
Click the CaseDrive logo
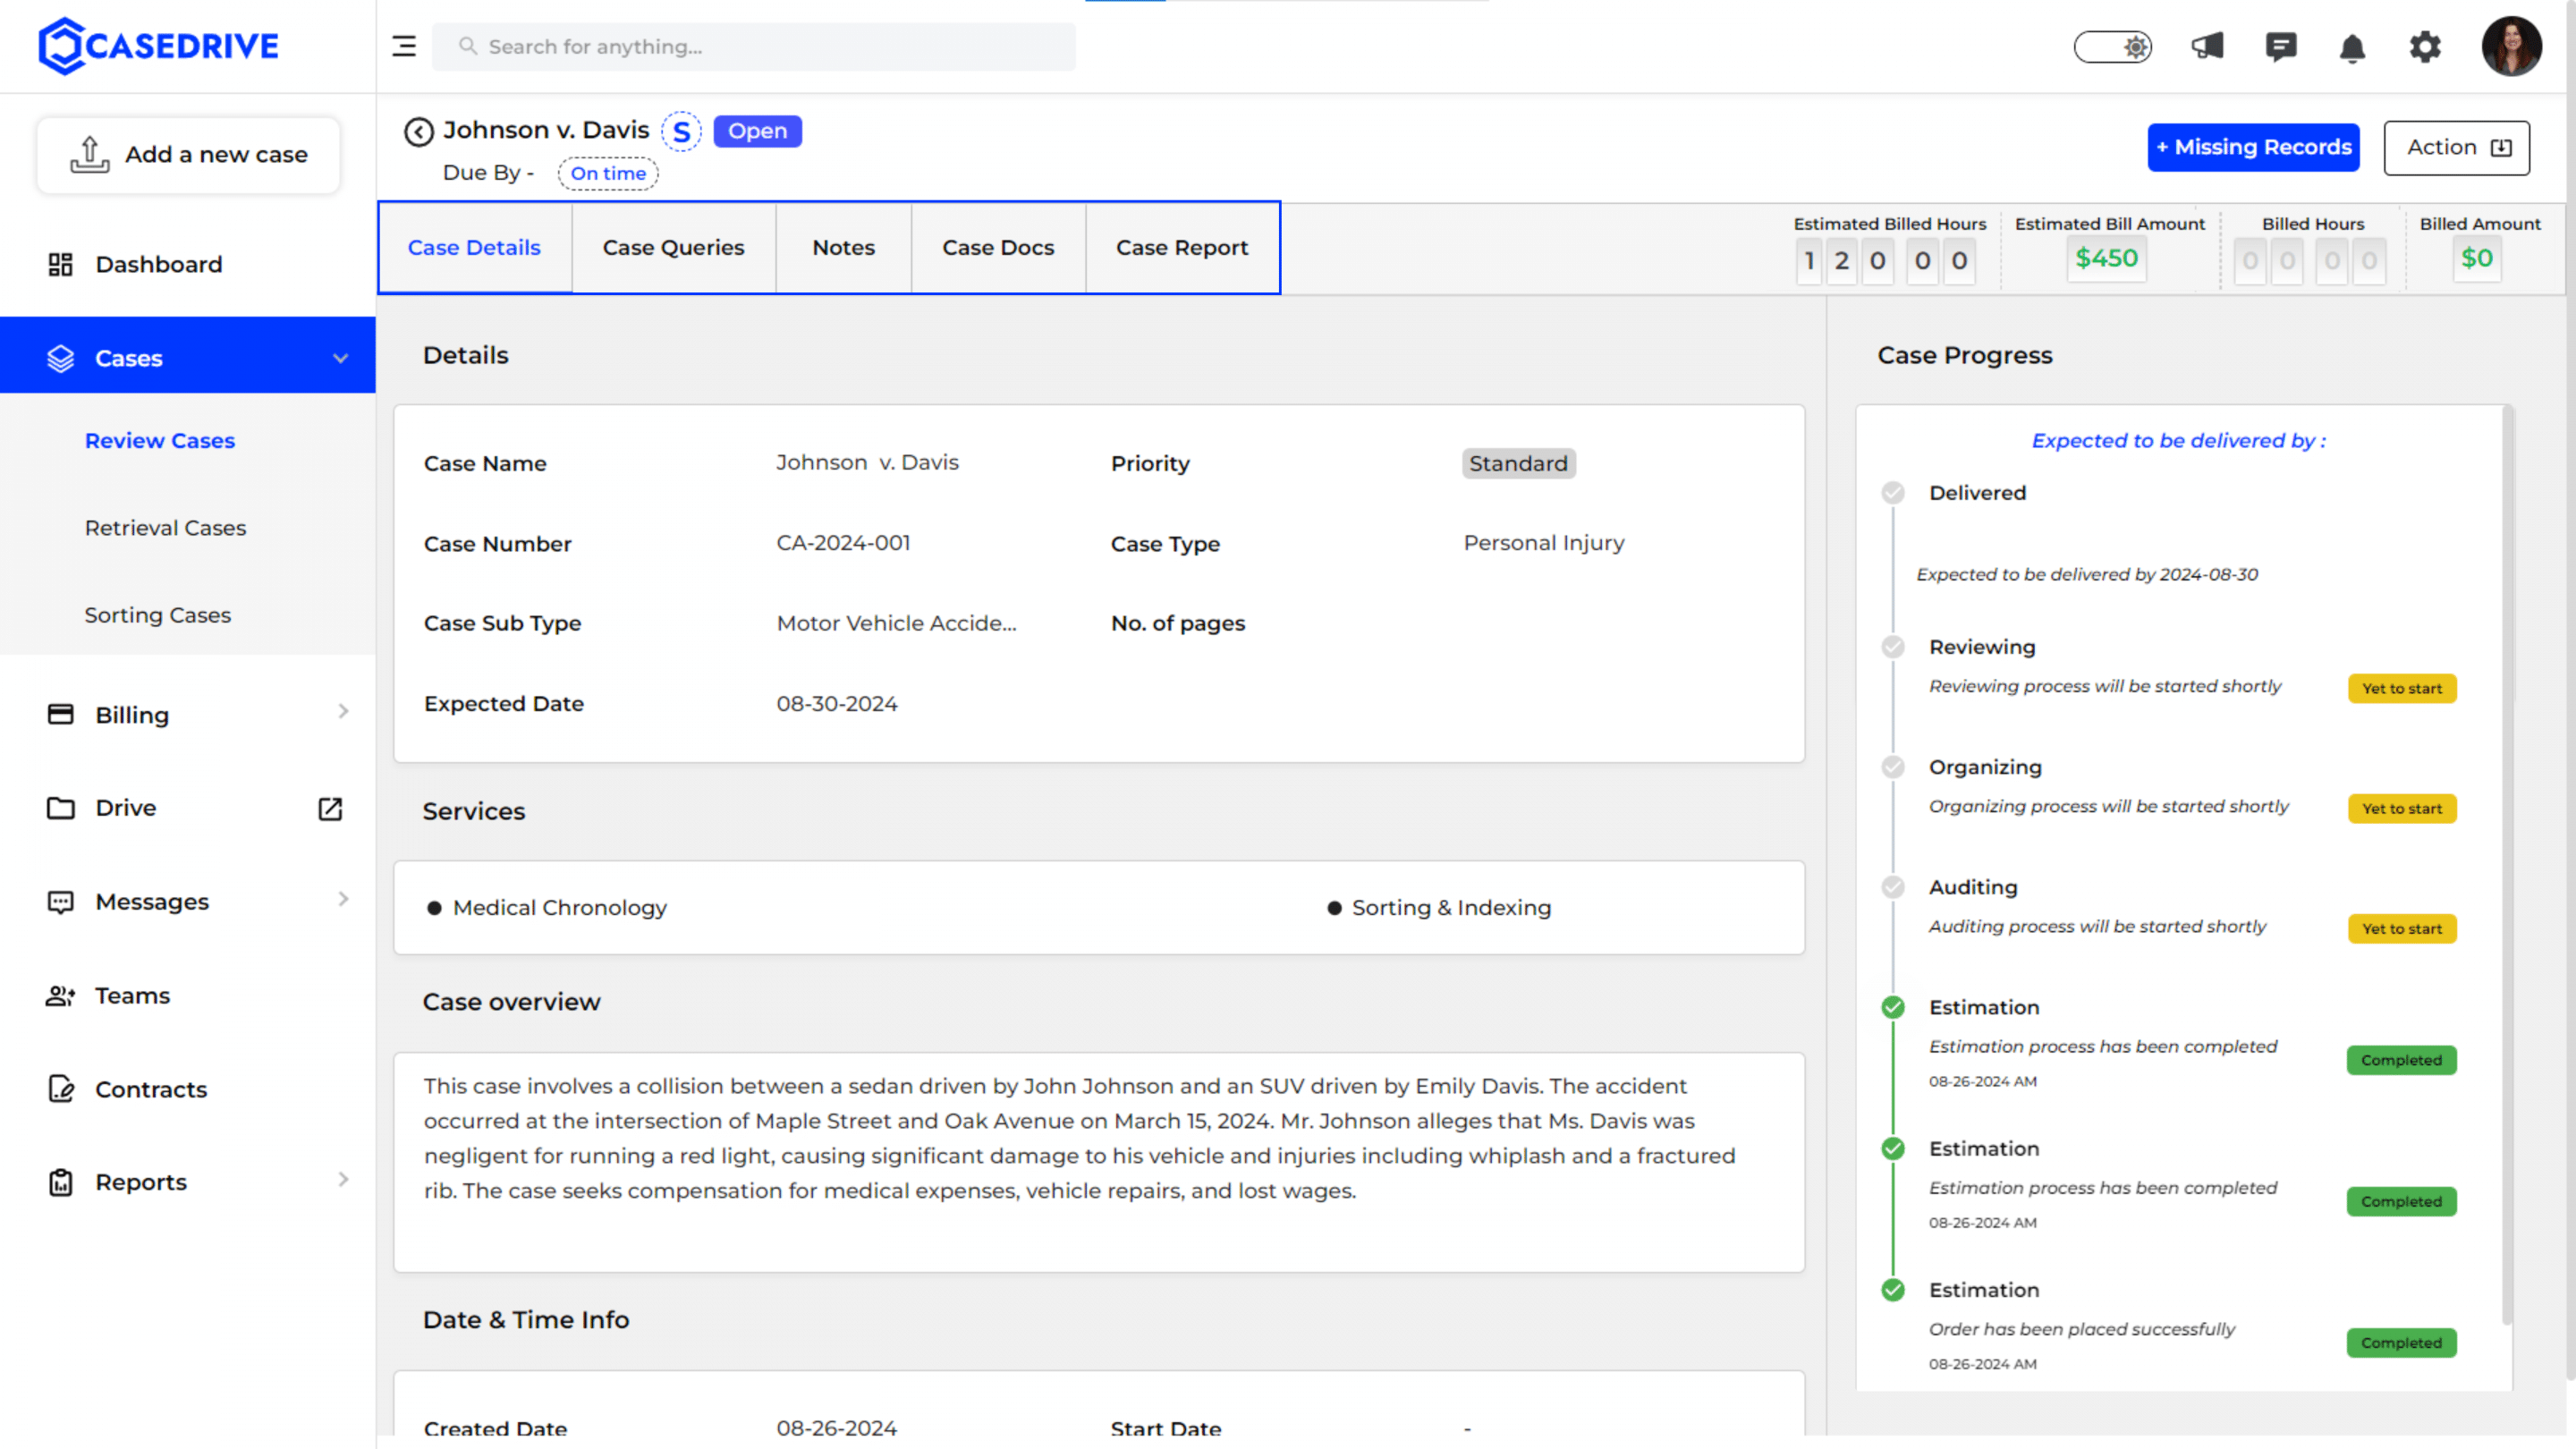click(158, 46)
